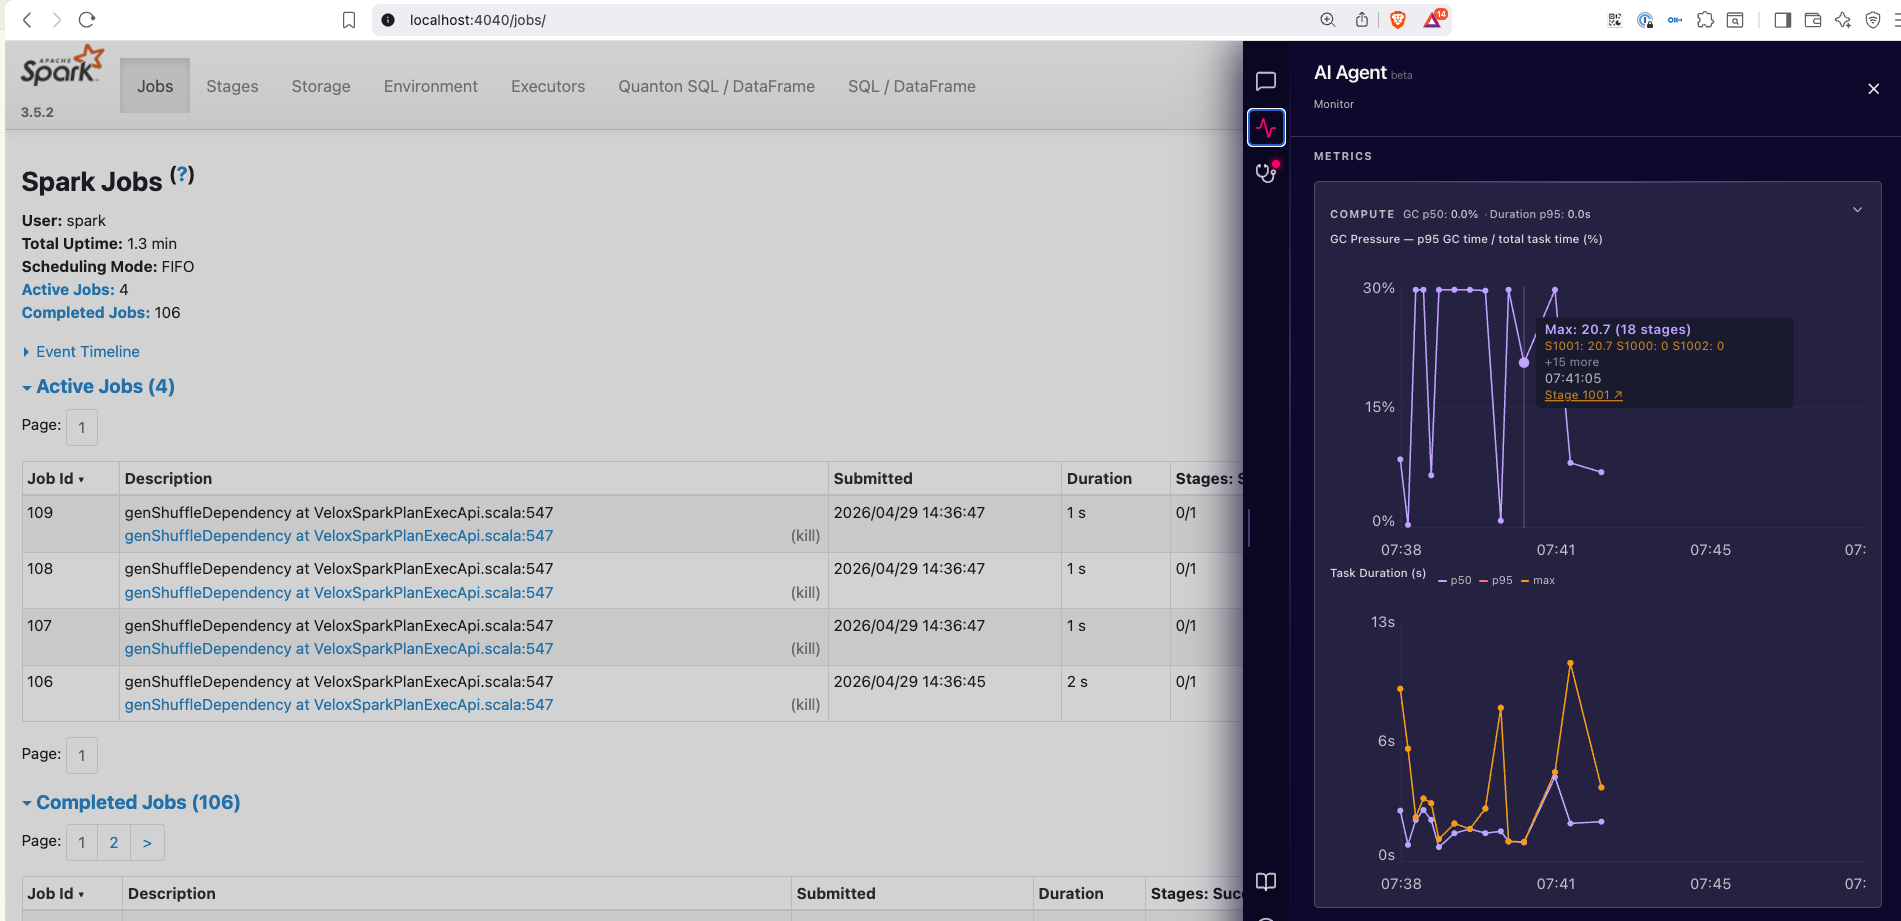Toggle the browser sidebar panel
Screen dimensions: 1901x921
[1782, 20]
